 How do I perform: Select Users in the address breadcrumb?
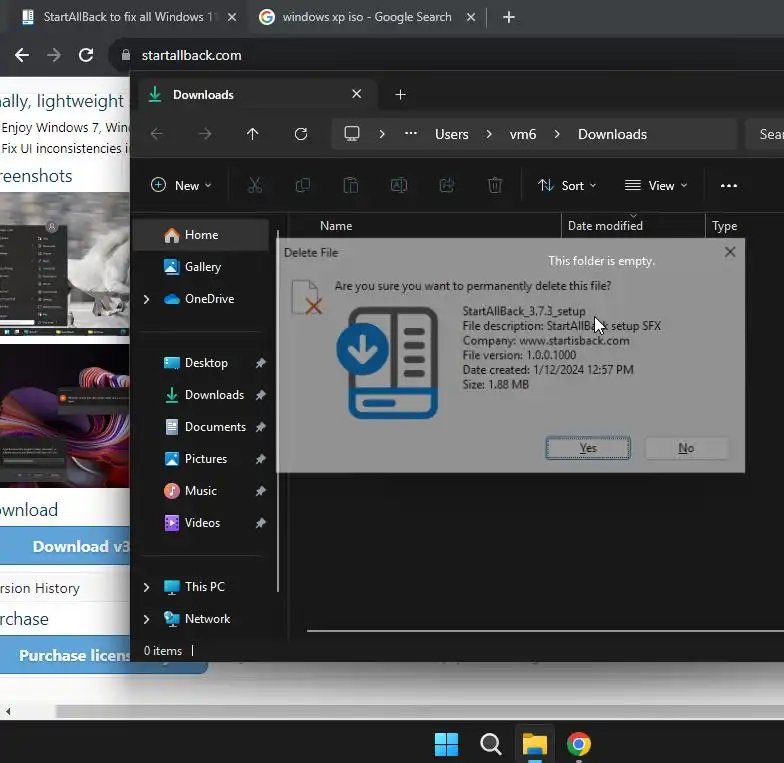[452, 134]
